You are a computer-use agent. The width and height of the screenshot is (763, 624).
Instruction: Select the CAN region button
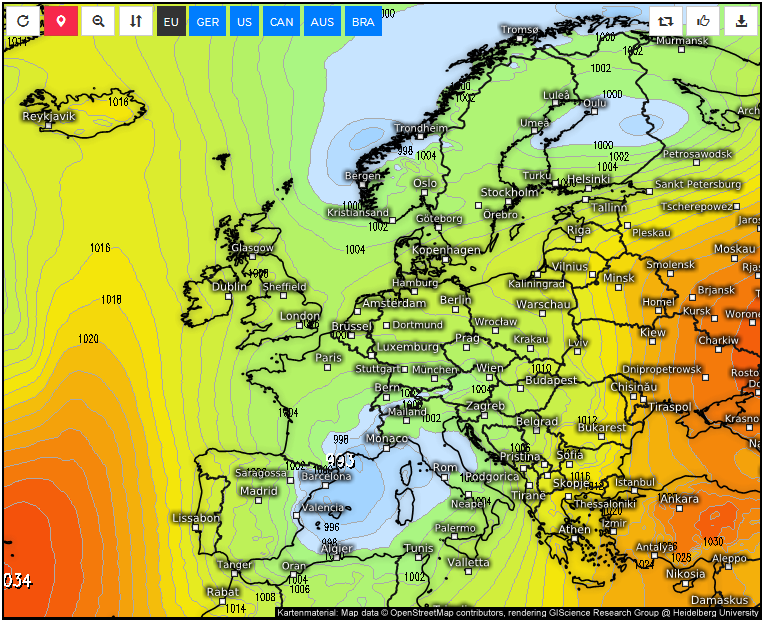(x=282, y=22)
